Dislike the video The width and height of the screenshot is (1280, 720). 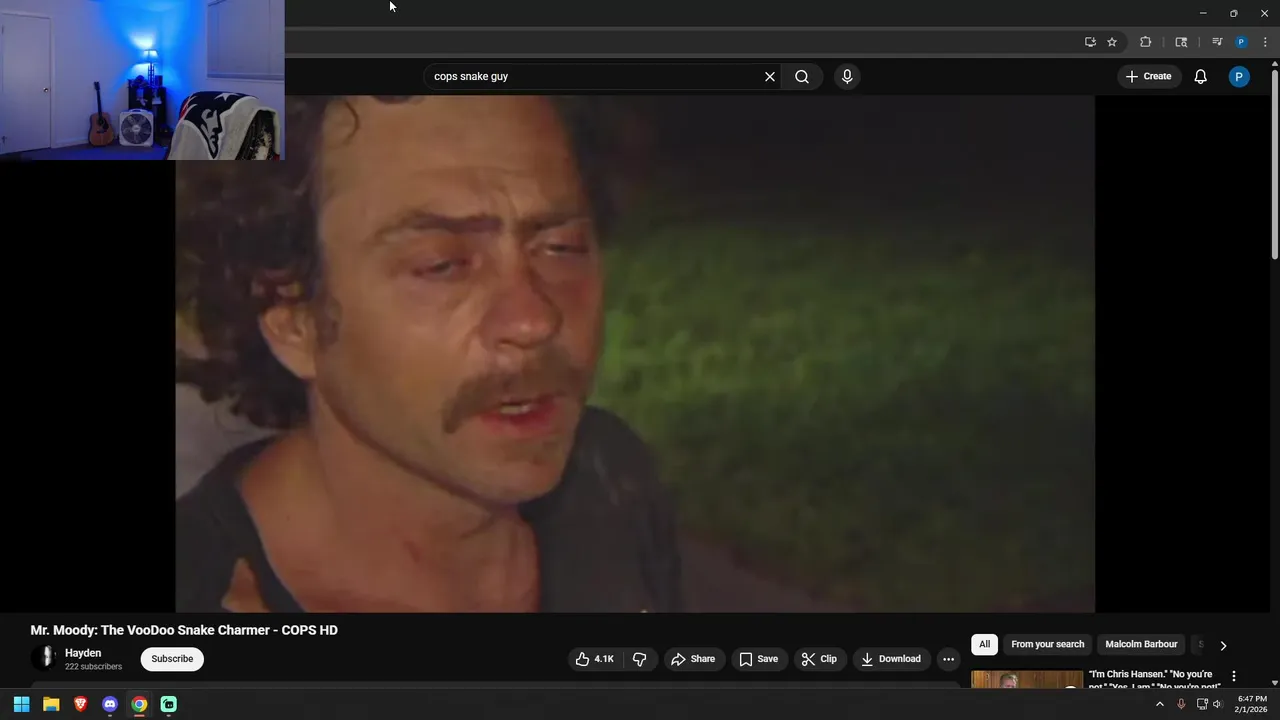640,659
